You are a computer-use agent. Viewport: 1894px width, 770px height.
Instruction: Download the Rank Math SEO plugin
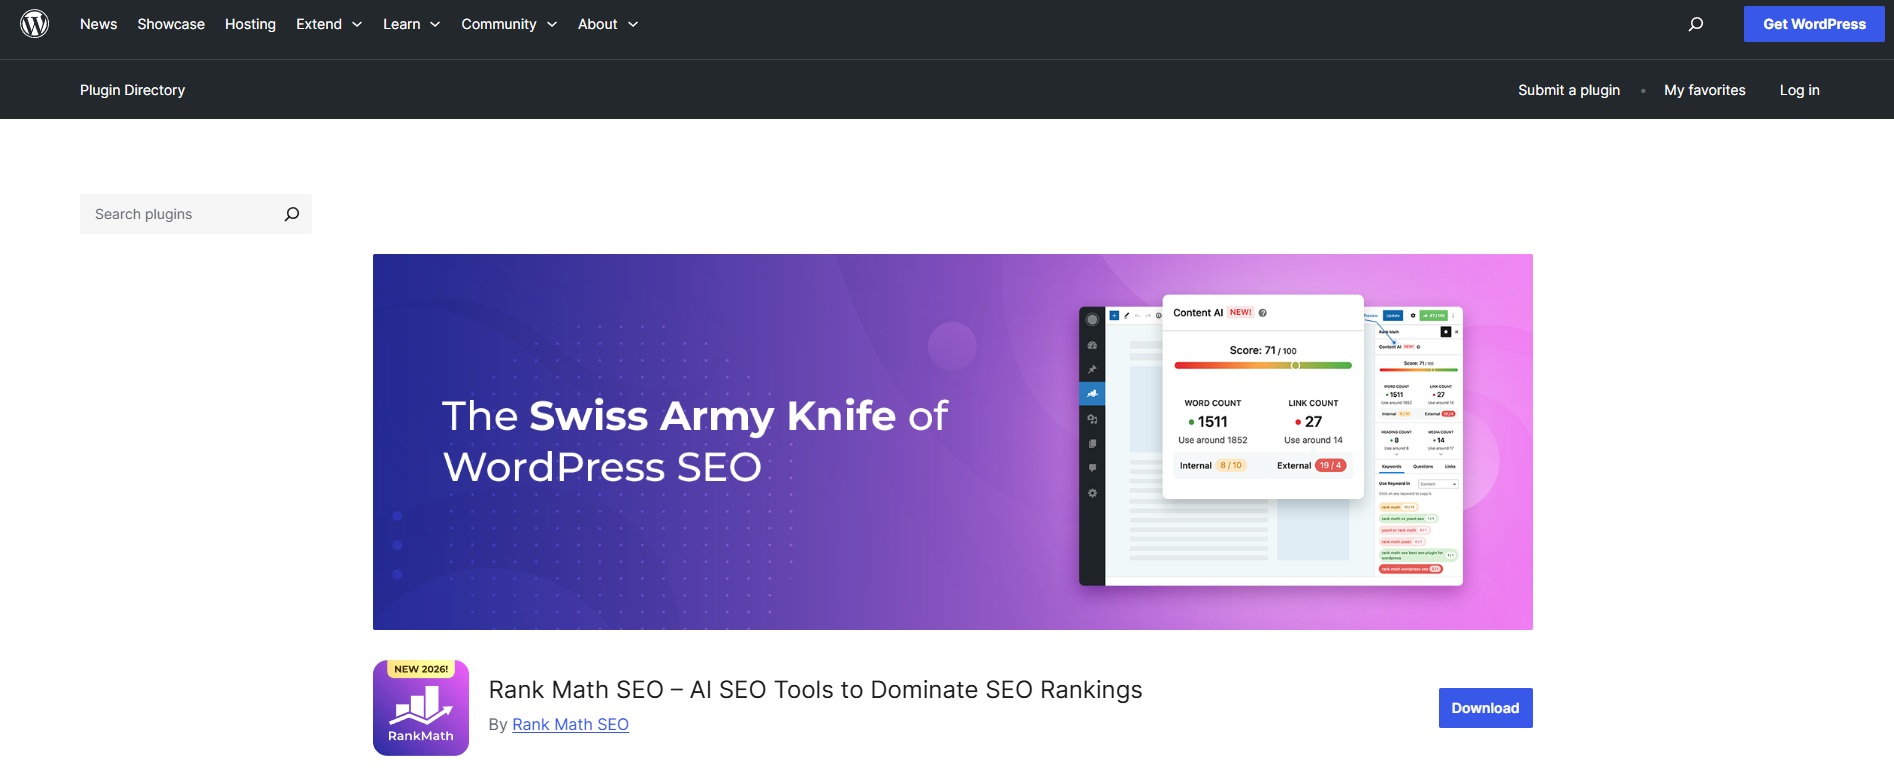(1485, 708)
